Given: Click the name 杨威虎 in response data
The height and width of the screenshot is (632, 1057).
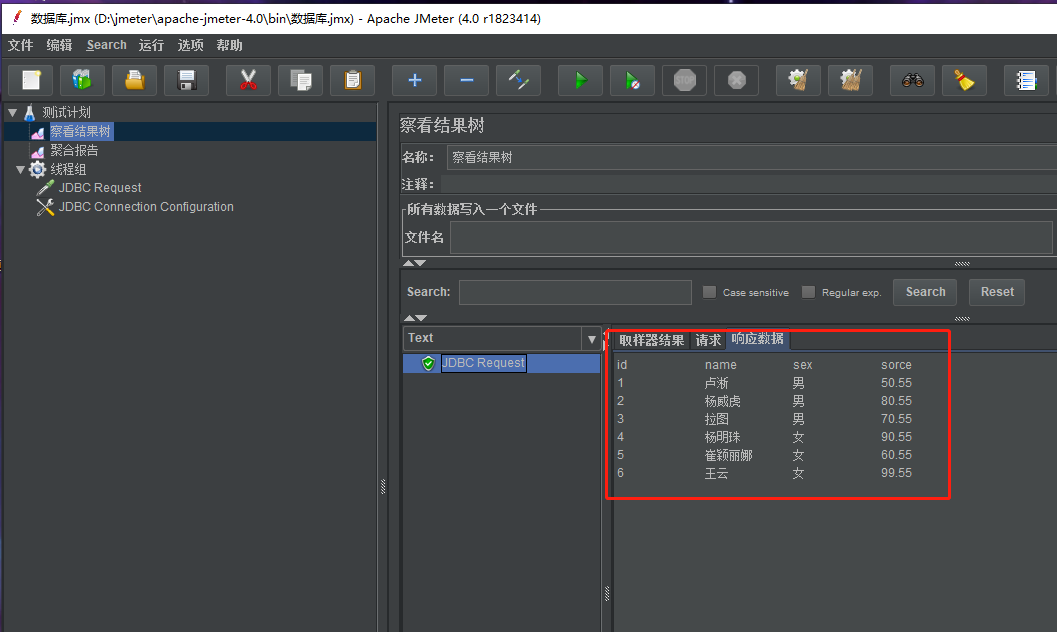Looking at the screenshot, I should [x=723, y=401].
